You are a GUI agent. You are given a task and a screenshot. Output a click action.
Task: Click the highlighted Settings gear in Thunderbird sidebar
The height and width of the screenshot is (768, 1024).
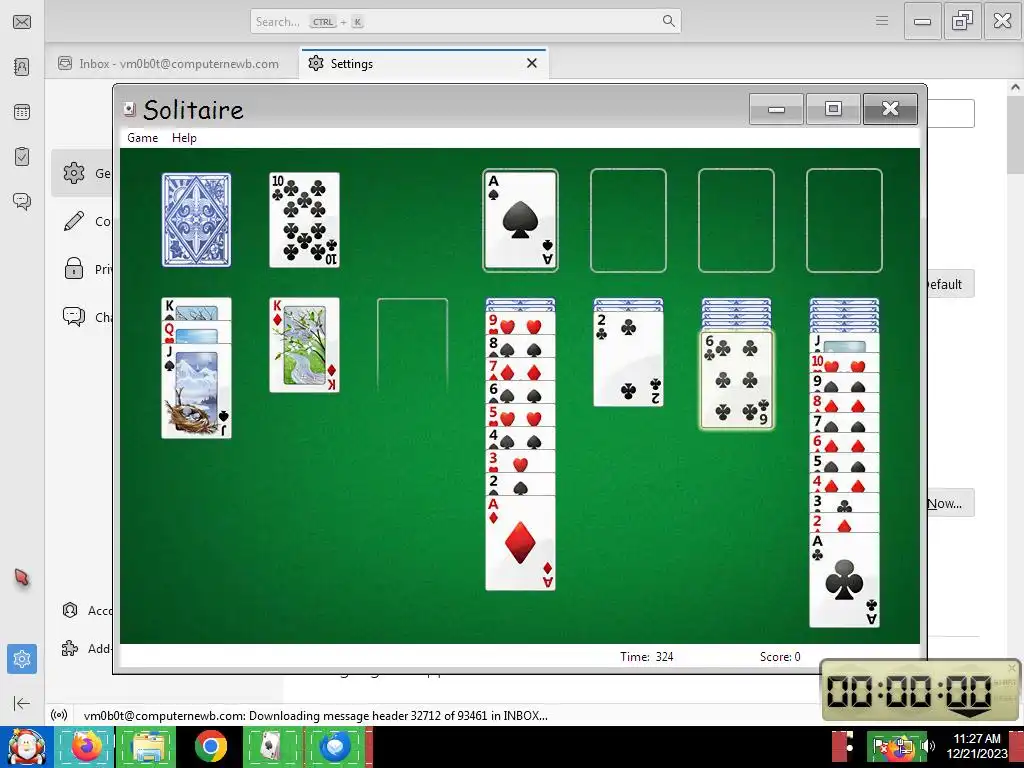(x=22, y=658)
